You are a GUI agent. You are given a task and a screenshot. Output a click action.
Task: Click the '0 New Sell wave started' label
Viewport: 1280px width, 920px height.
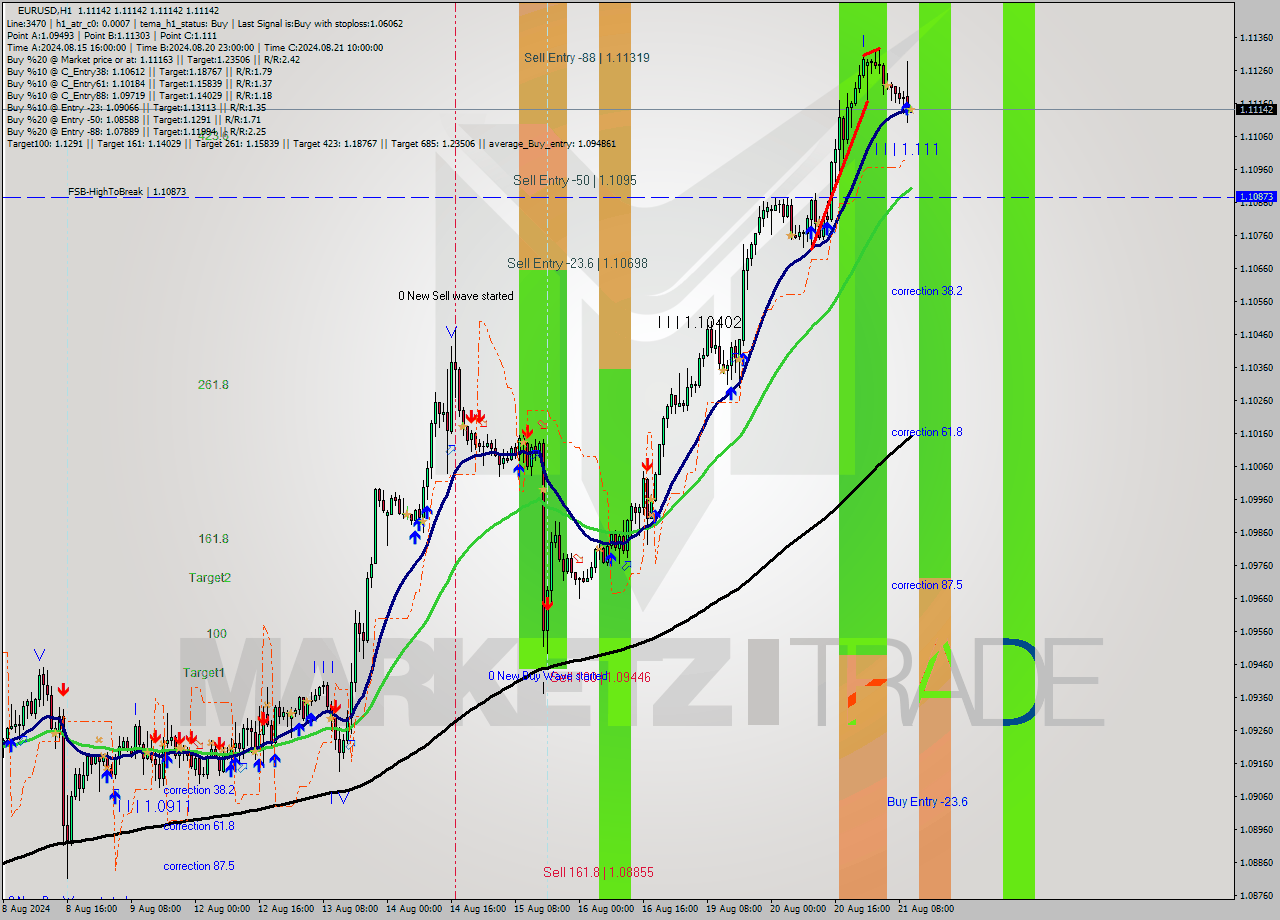(456, 296)
